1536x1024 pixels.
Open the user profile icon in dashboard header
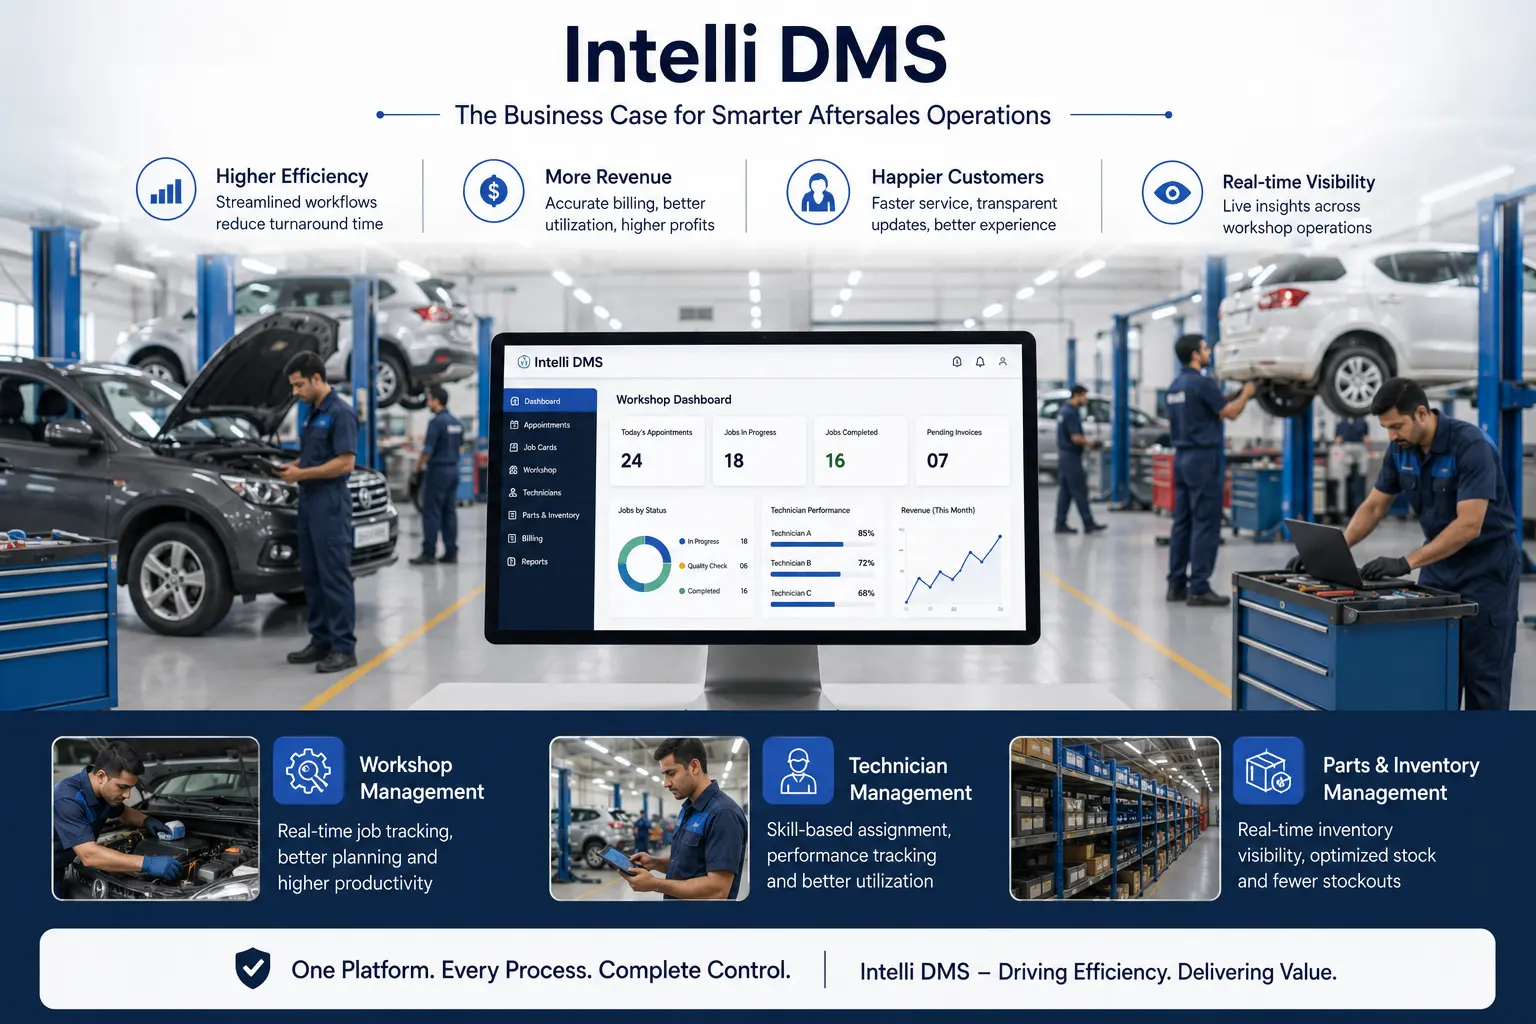[1003, 362]
